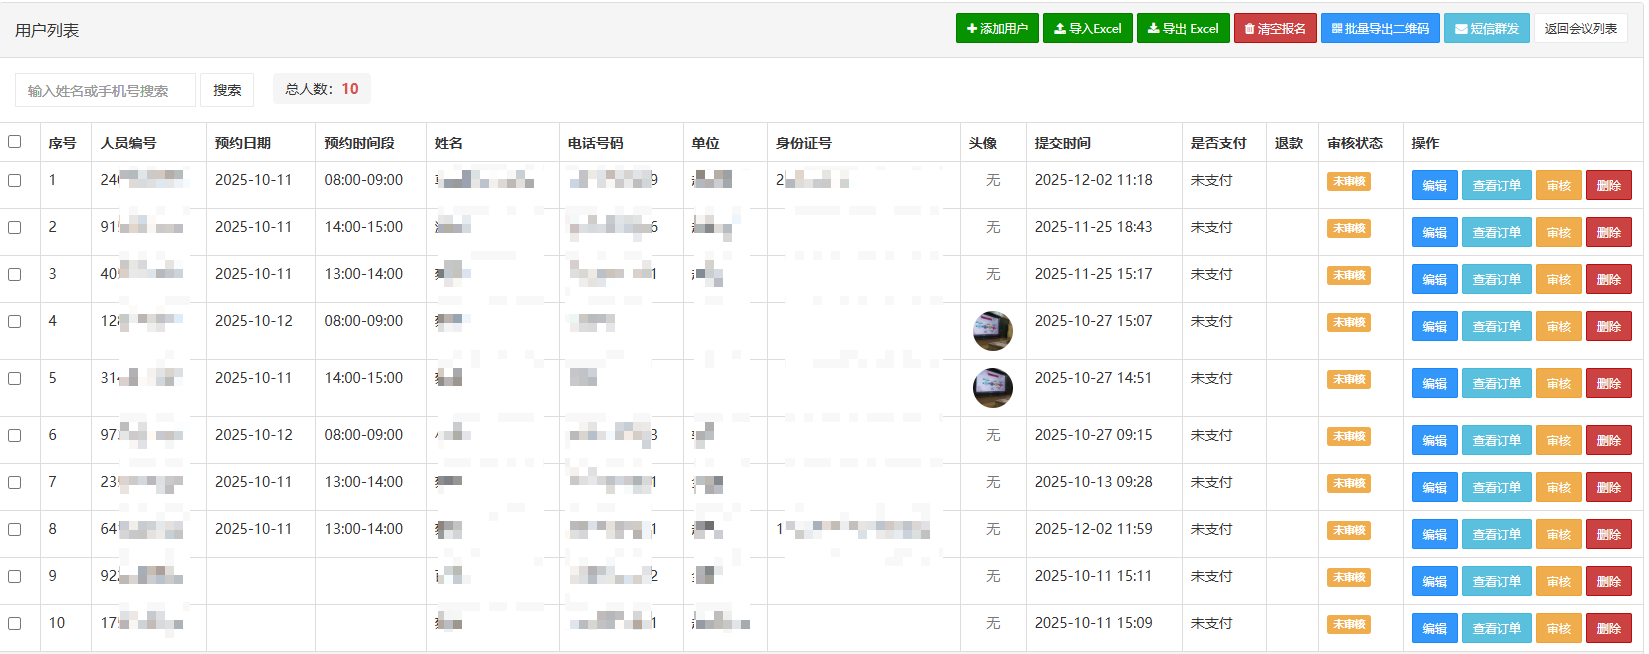The width and height of the screenshot is (1649, 654).
Task: Check the checkbox for row 1
Action: coord(15,181)
